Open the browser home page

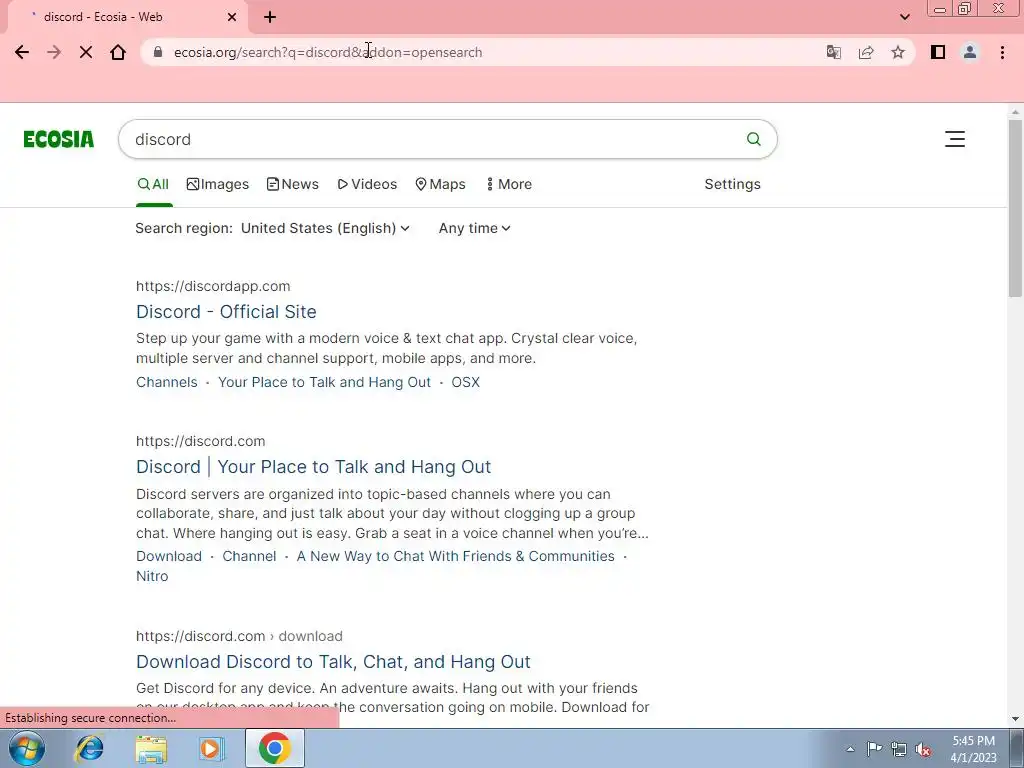118,52
